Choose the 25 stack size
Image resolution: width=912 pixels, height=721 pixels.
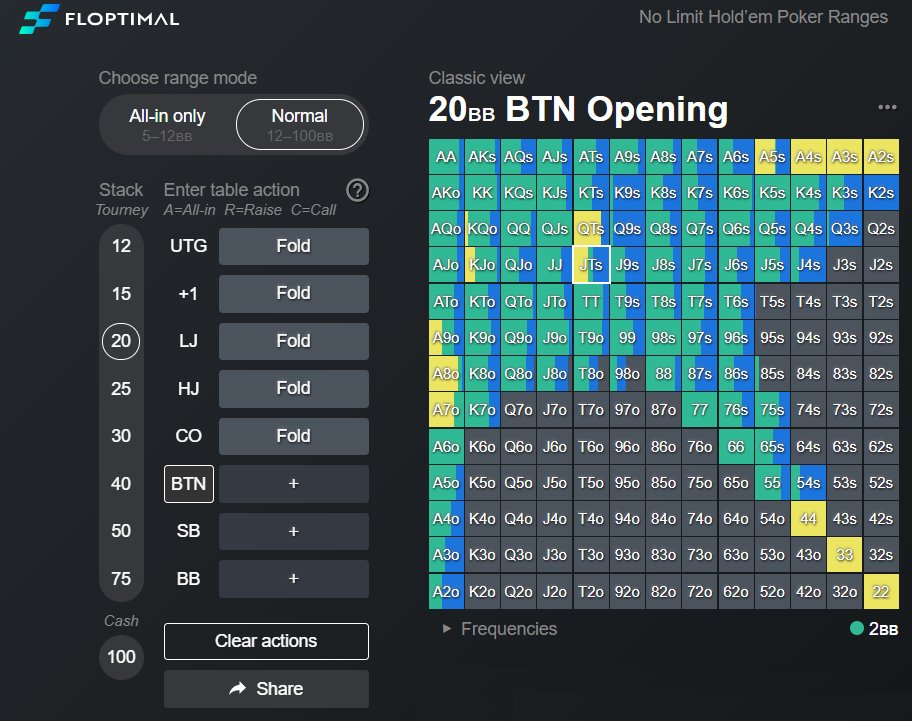pos(121,388)
